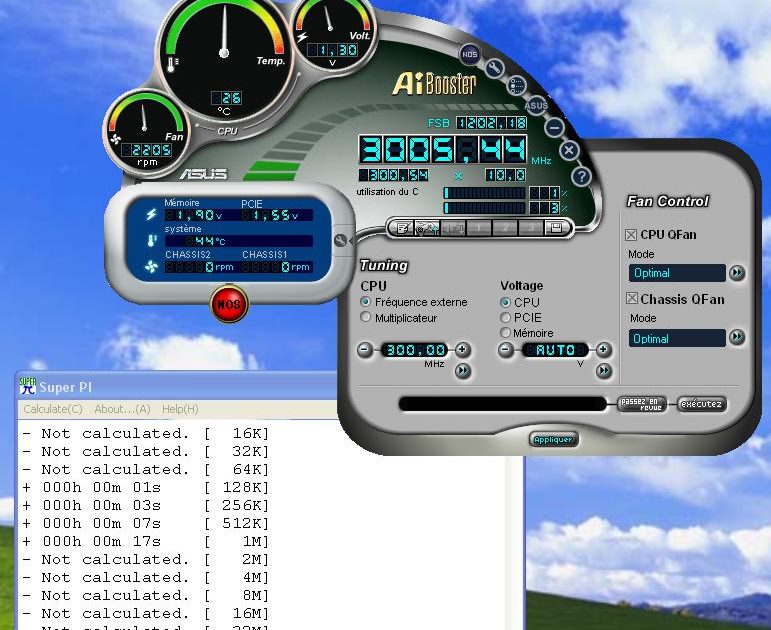The image size is (771, 630).
Task: Click the round ASUS logo button
Action: click(536, 105)
